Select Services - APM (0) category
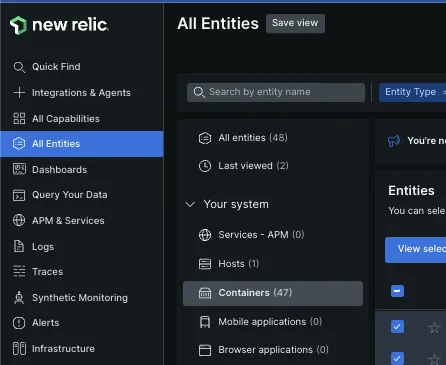Viewport: 446px width, 365px height. (273, 235)
